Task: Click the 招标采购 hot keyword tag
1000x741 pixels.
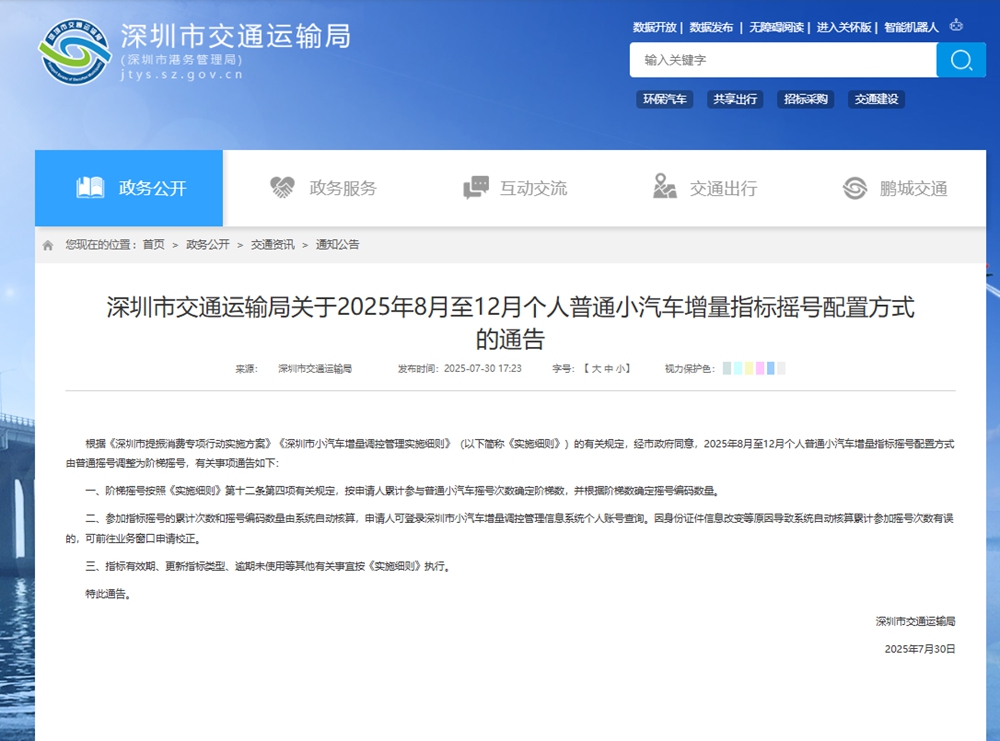Action: (806, 99)
